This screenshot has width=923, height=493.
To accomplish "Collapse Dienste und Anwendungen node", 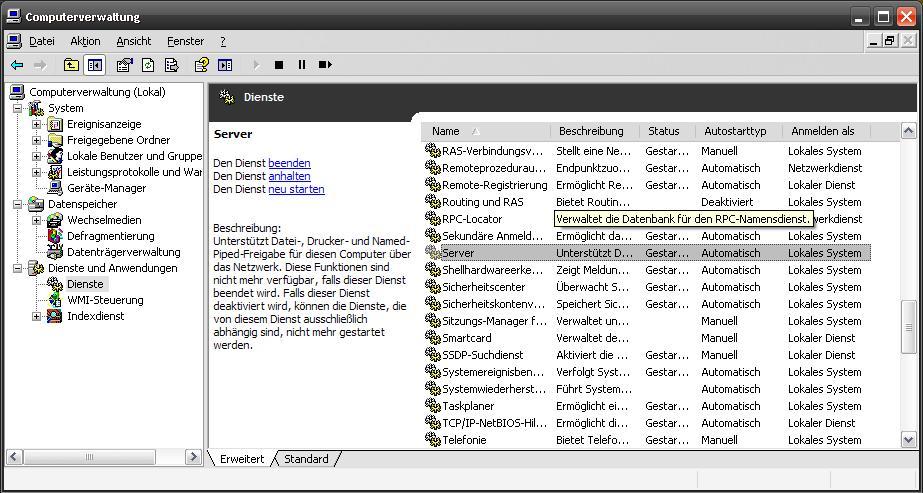I will [18, 268].
